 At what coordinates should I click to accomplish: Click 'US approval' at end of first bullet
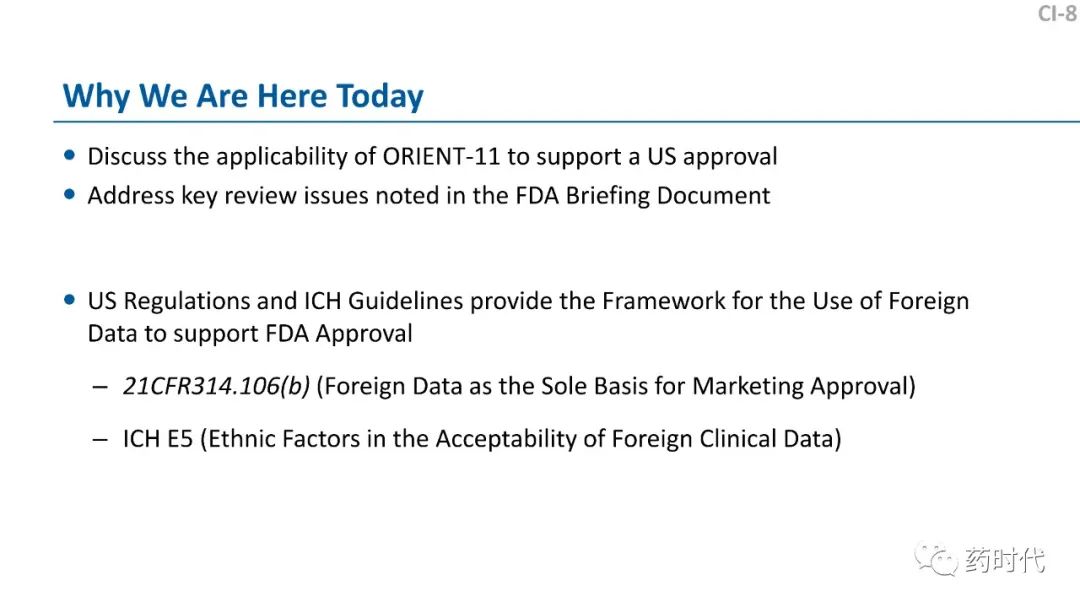pyautogui.click(x=712, y=157)
